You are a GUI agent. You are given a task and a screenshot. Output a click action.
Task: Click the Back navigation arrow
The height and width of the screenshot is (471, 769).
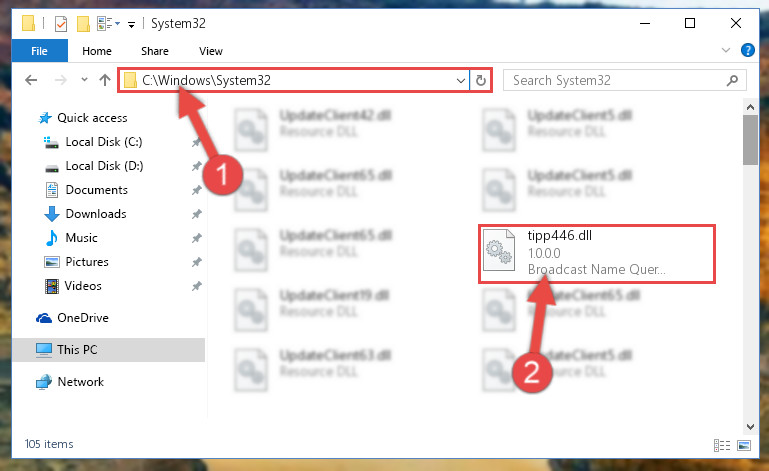click(31, 80)
